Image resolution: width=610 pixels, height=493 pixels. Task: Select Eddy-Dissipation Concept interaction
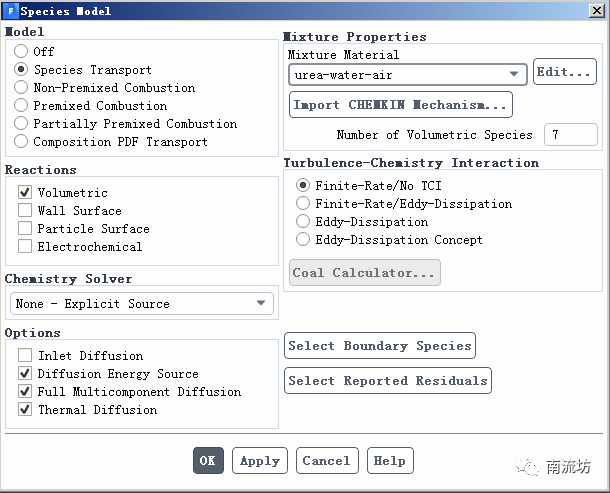click(303, 240)
